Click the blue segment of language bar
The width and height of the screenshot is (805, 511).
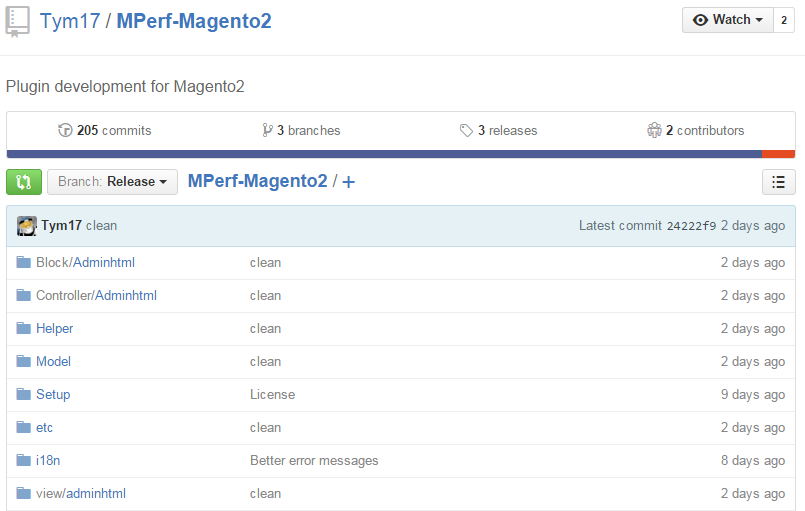point(384,154)
